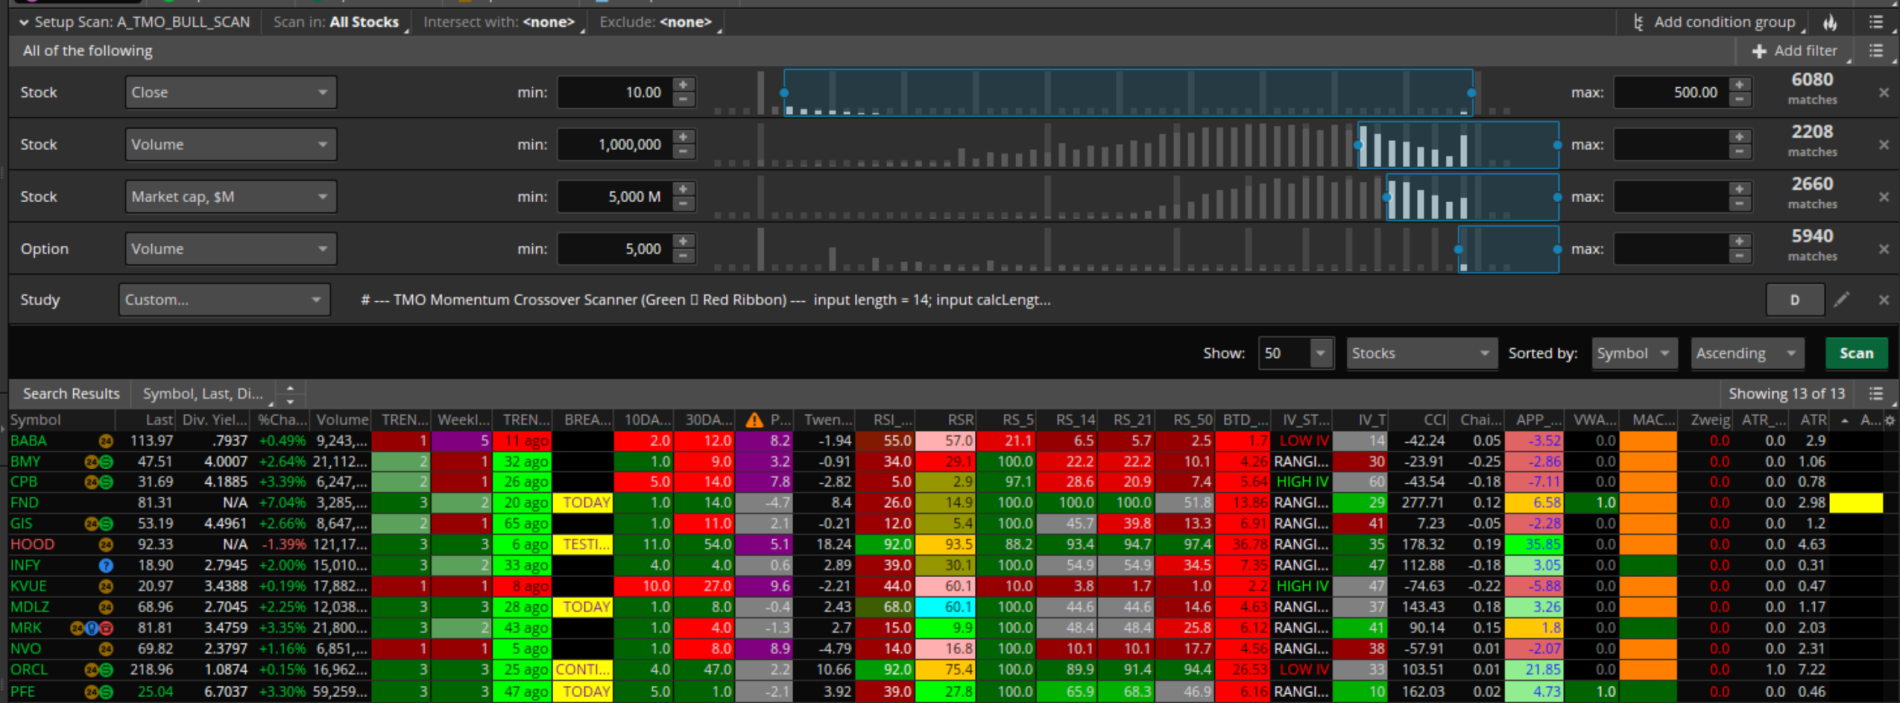This screenshot has height=703, width=1900.
Task: Click the green S icon next to CPB
Action: tap(106, 482)
